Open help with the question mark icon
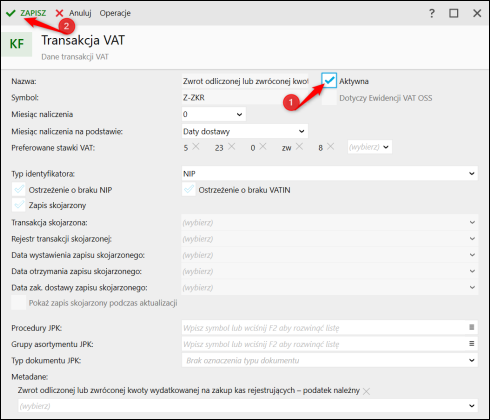This screenshot has height=420, width=490. pyautogui.click(x=432, y=13)
